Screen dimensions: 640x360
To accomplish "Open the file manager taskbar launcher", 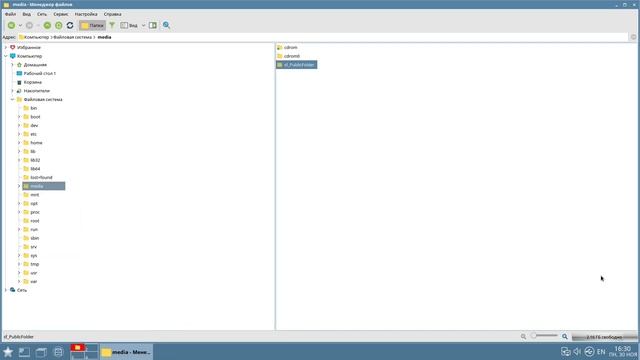I will (x=41, y=352).
